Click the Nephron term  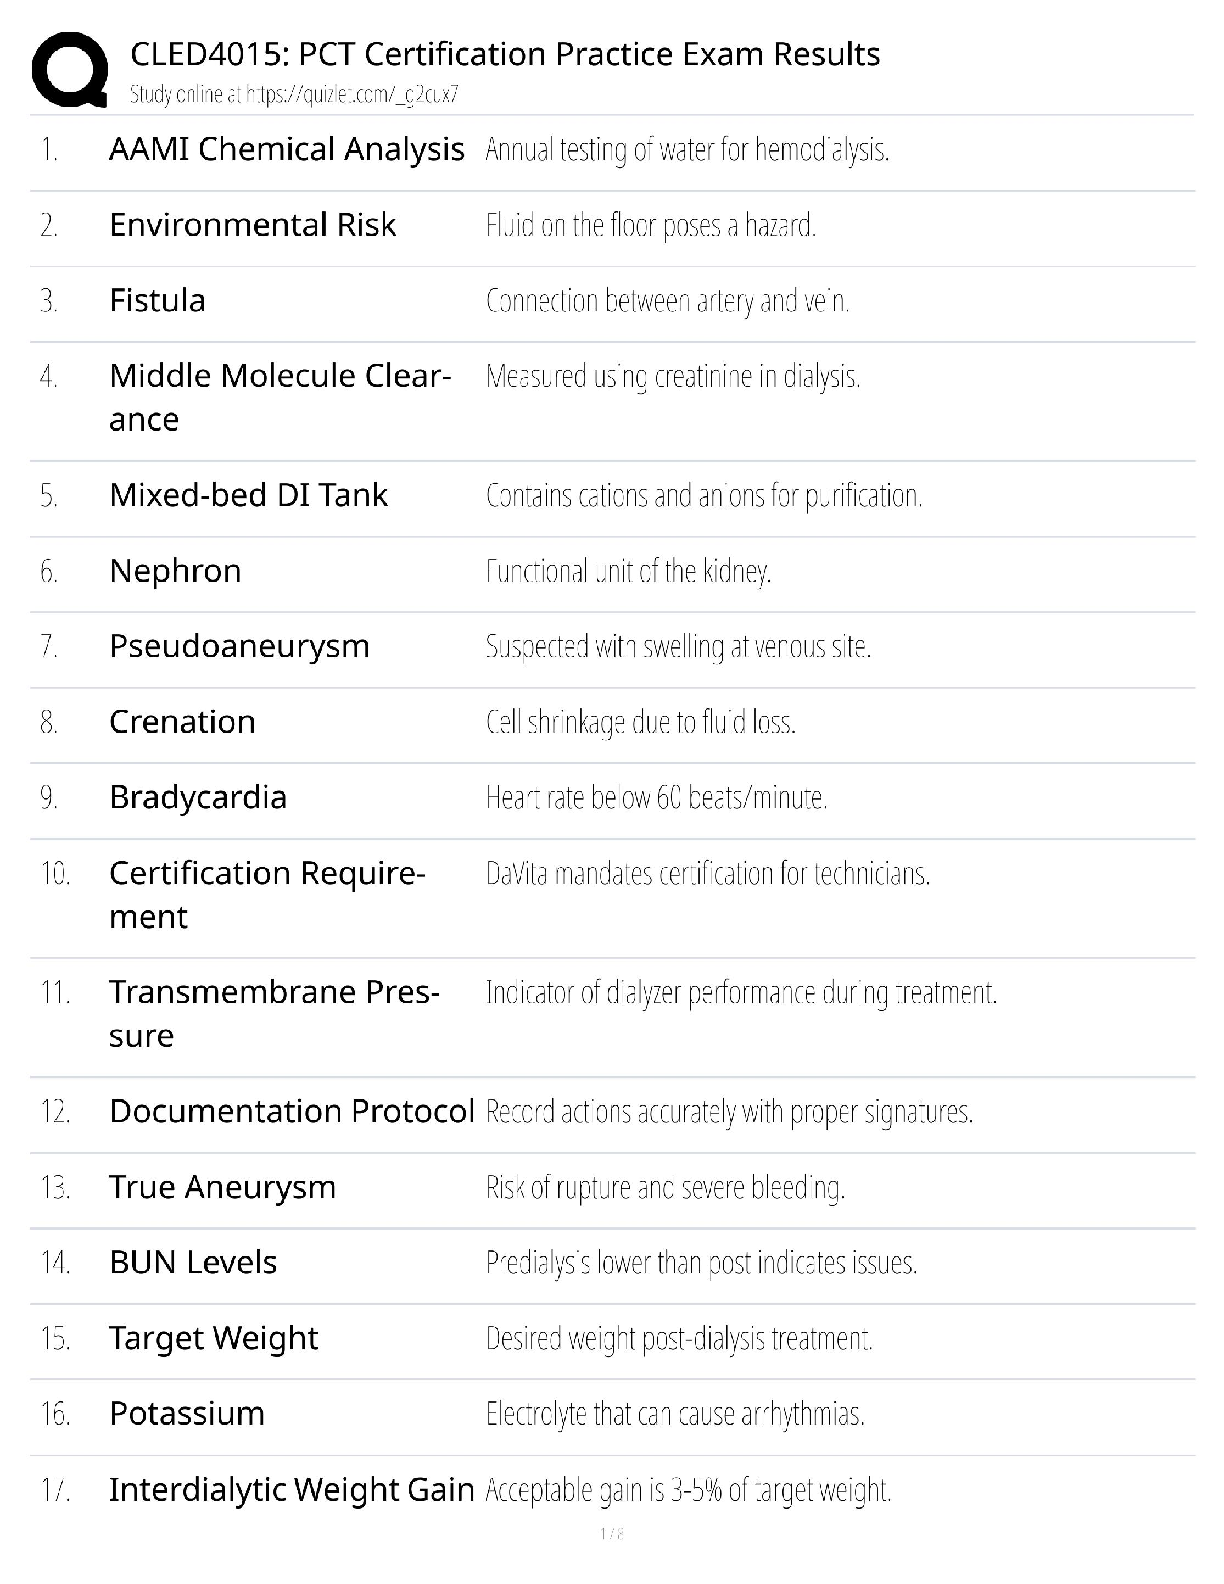[175, 571]
